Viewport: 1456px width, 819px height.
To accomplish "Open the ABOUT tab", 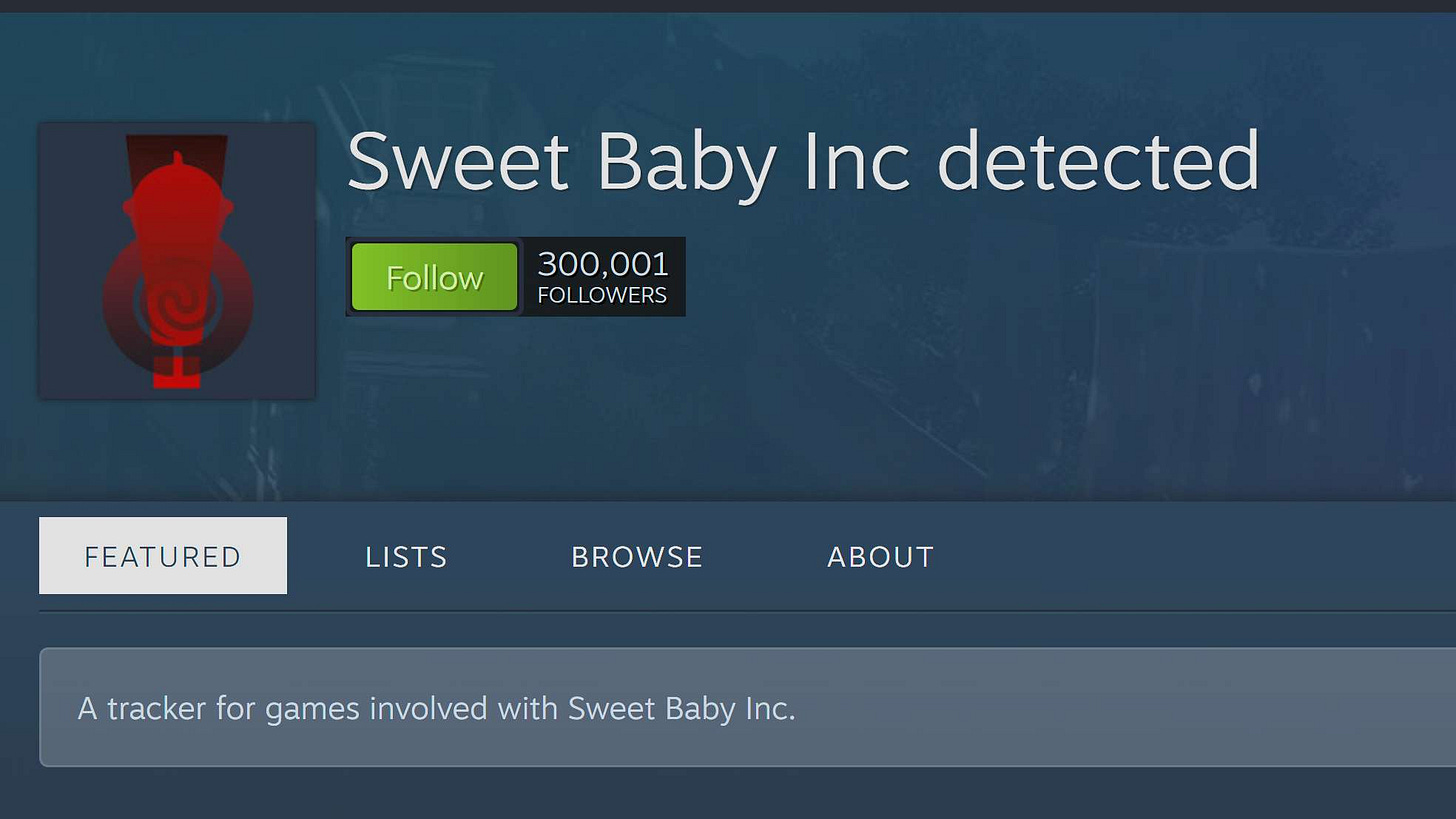I will click(x=880, y=556).
